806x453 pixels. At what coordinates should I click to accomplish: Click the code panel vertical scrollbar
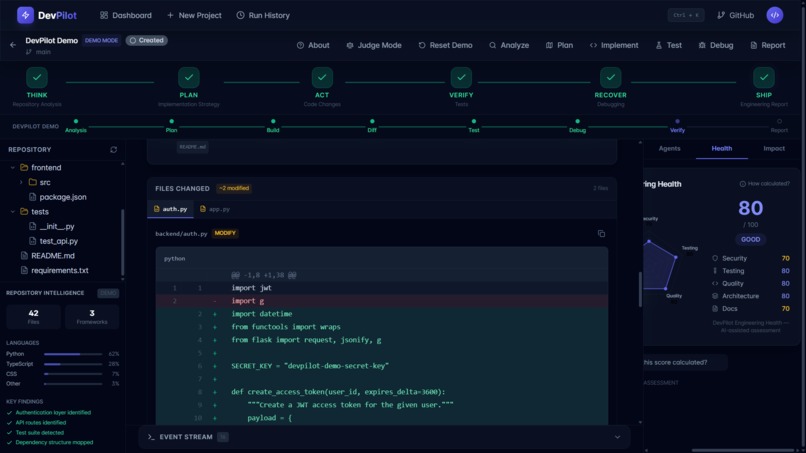click(640, 289)
